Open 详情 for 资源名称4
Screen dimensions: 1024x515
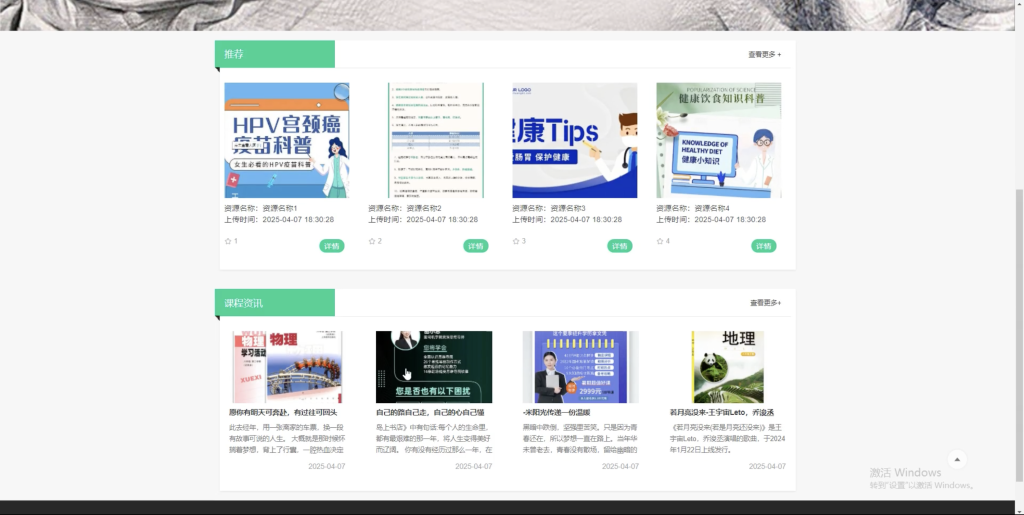coord(763,246)
